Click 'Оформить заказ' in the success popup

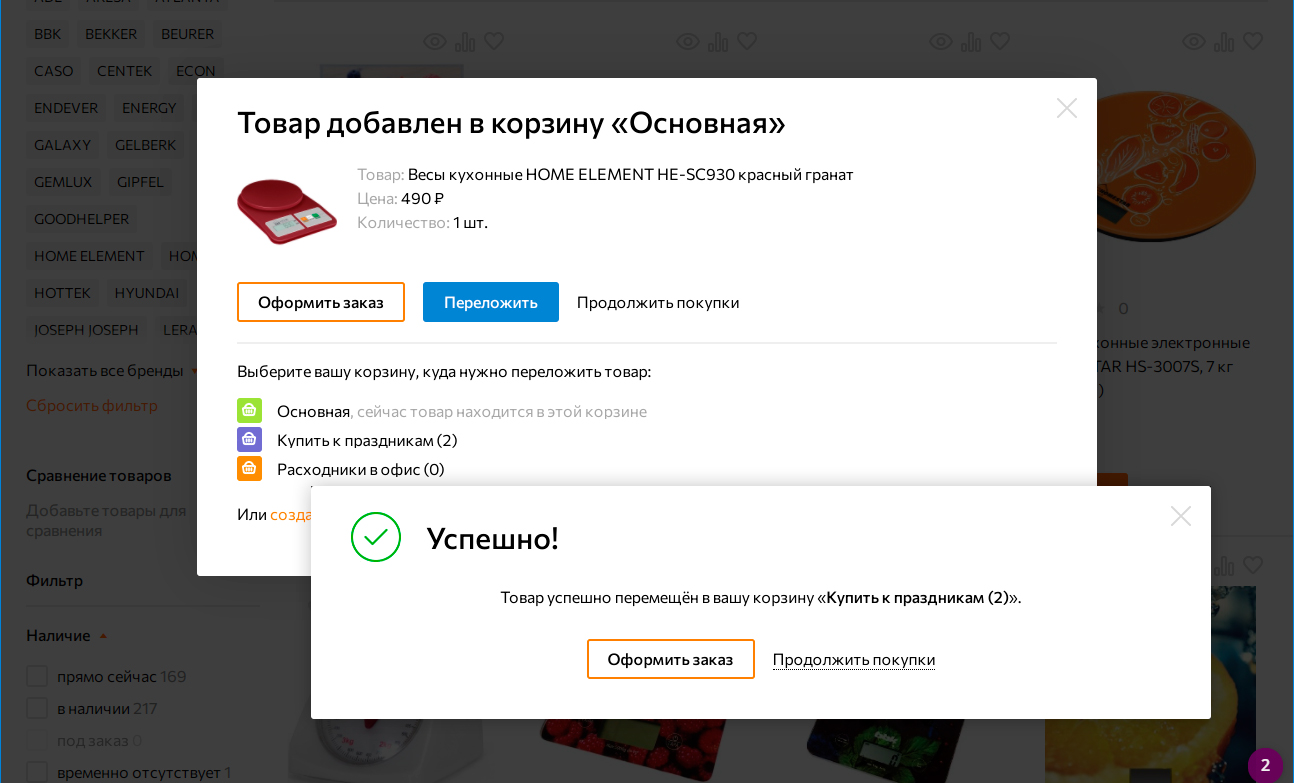click(x=671, y=659)
